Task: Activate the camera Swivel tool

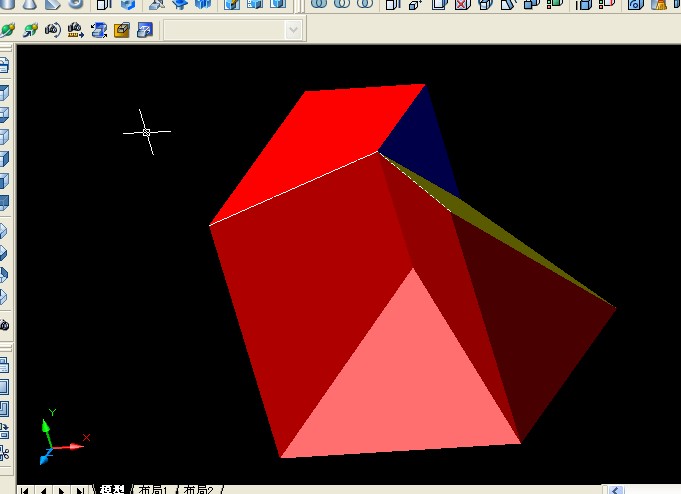Action: pos(53,30)
